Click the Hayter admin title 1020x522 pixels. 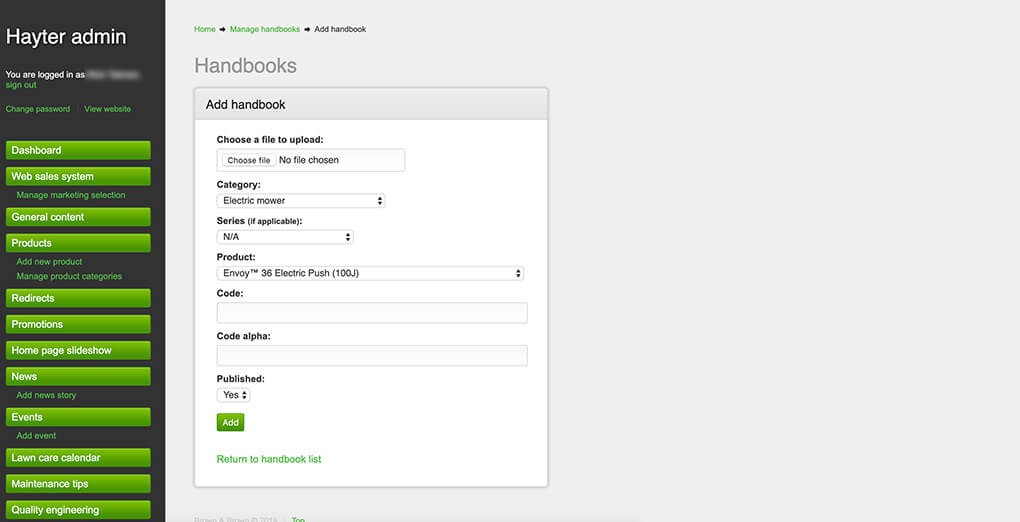pyautogui.click(x=66, y=37)
